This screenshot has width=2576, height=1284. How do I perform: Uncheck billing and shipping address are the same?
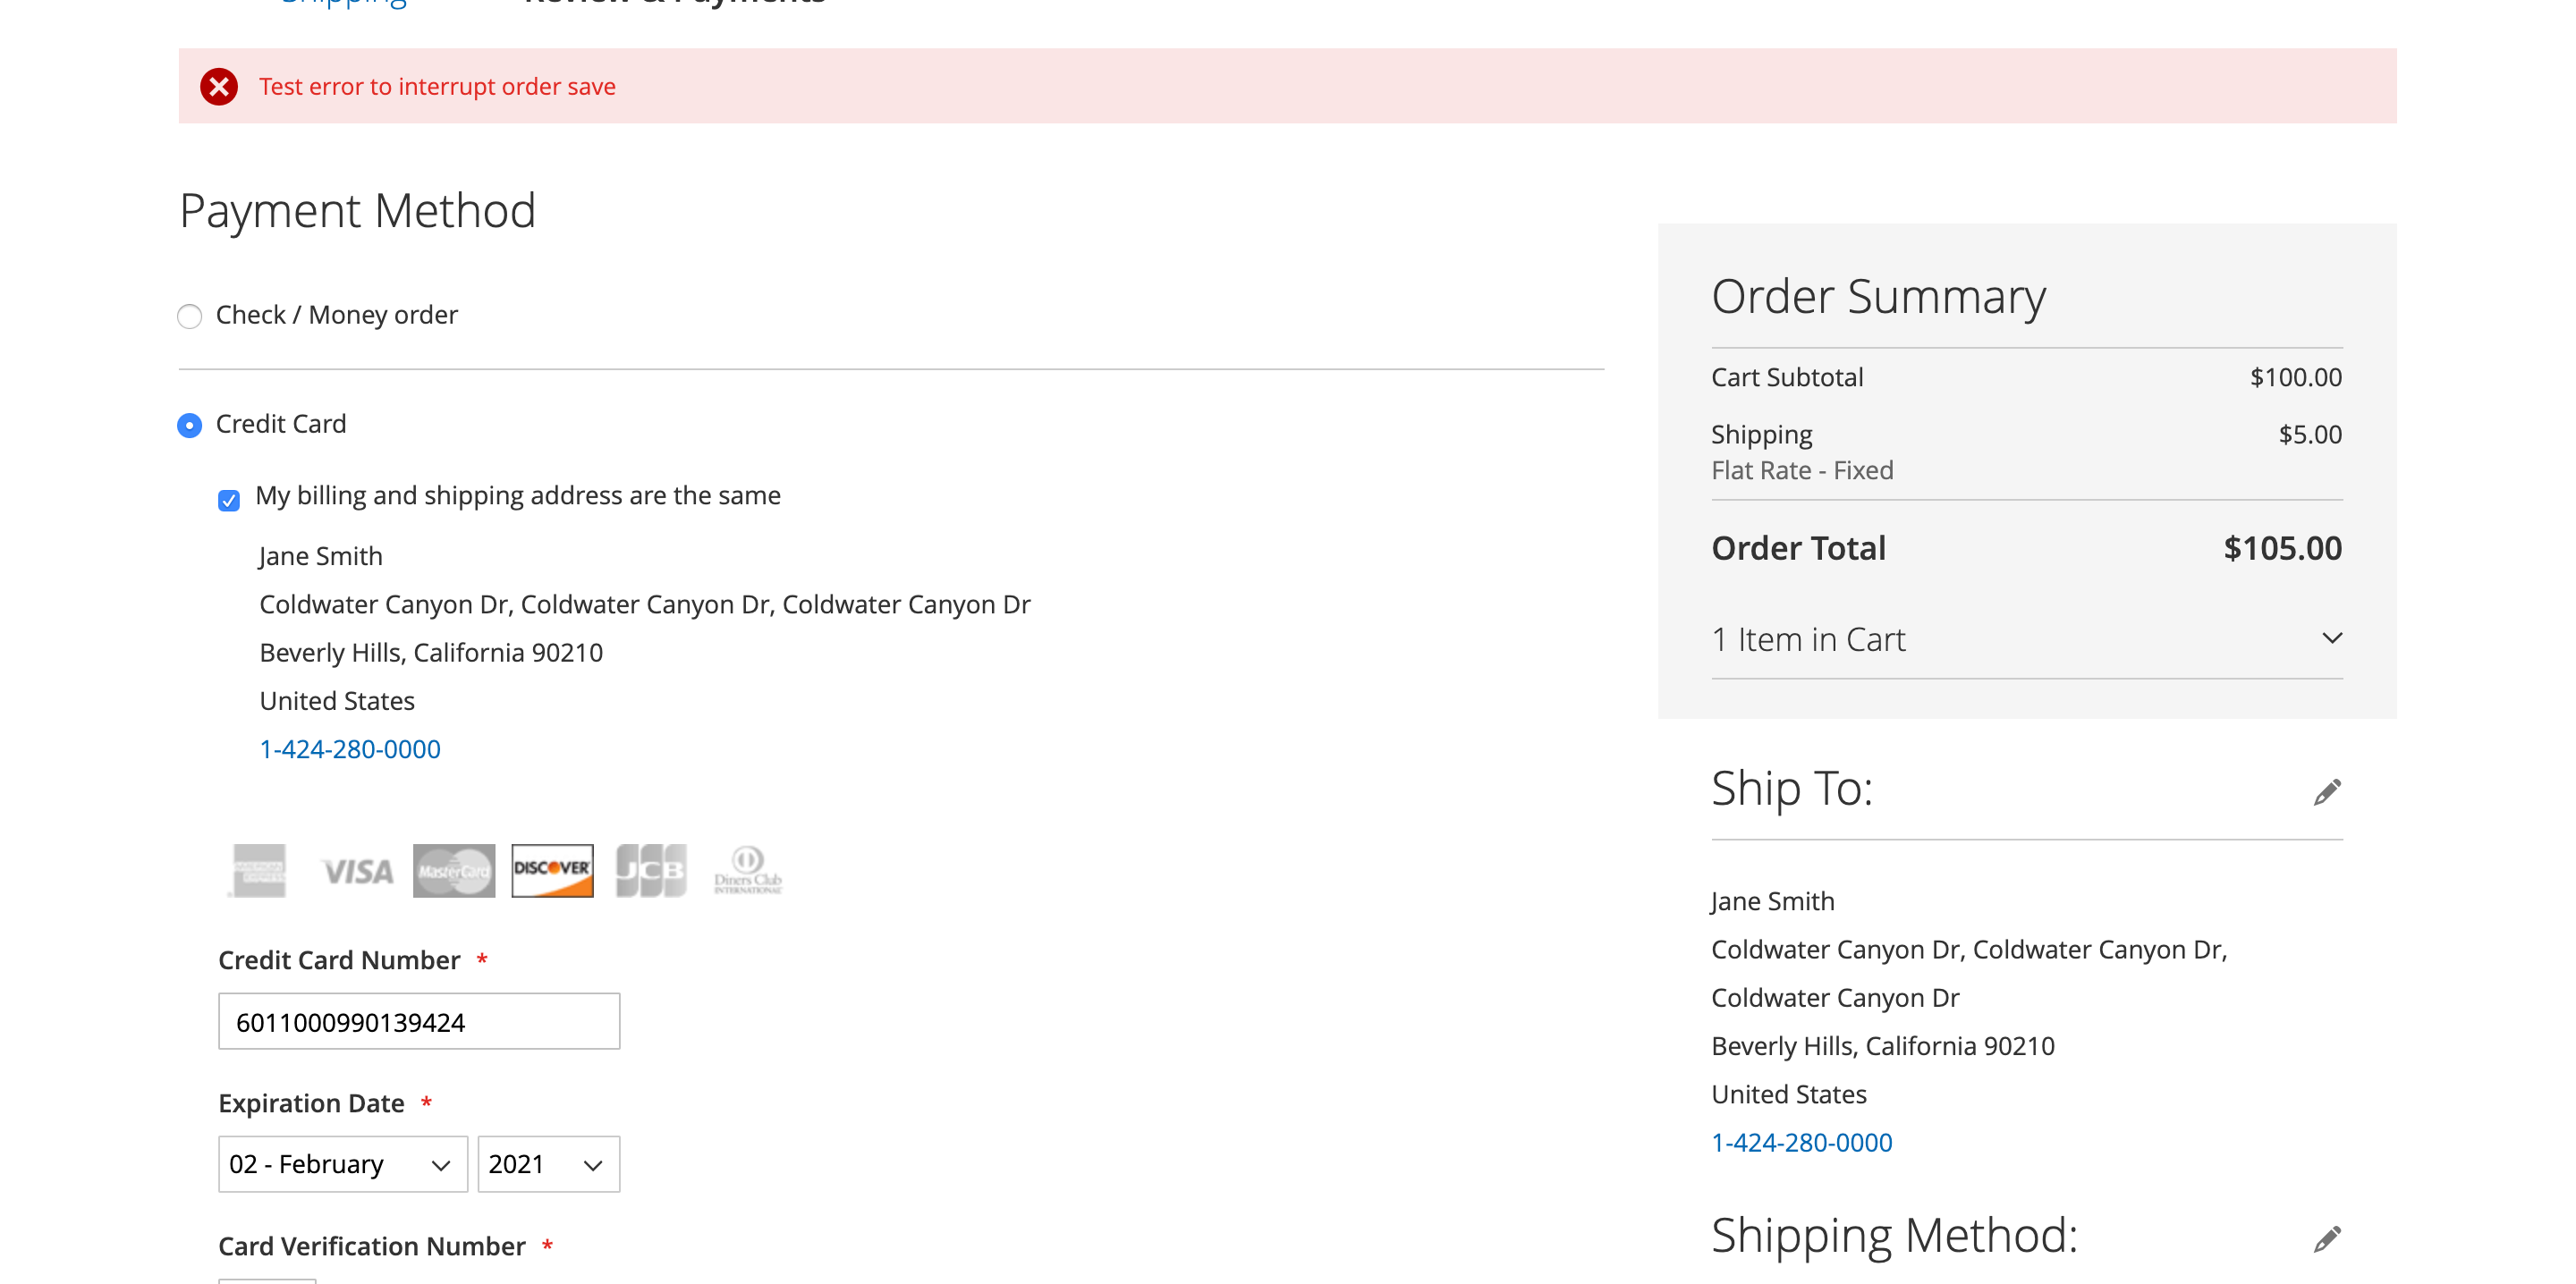point(228,500)
